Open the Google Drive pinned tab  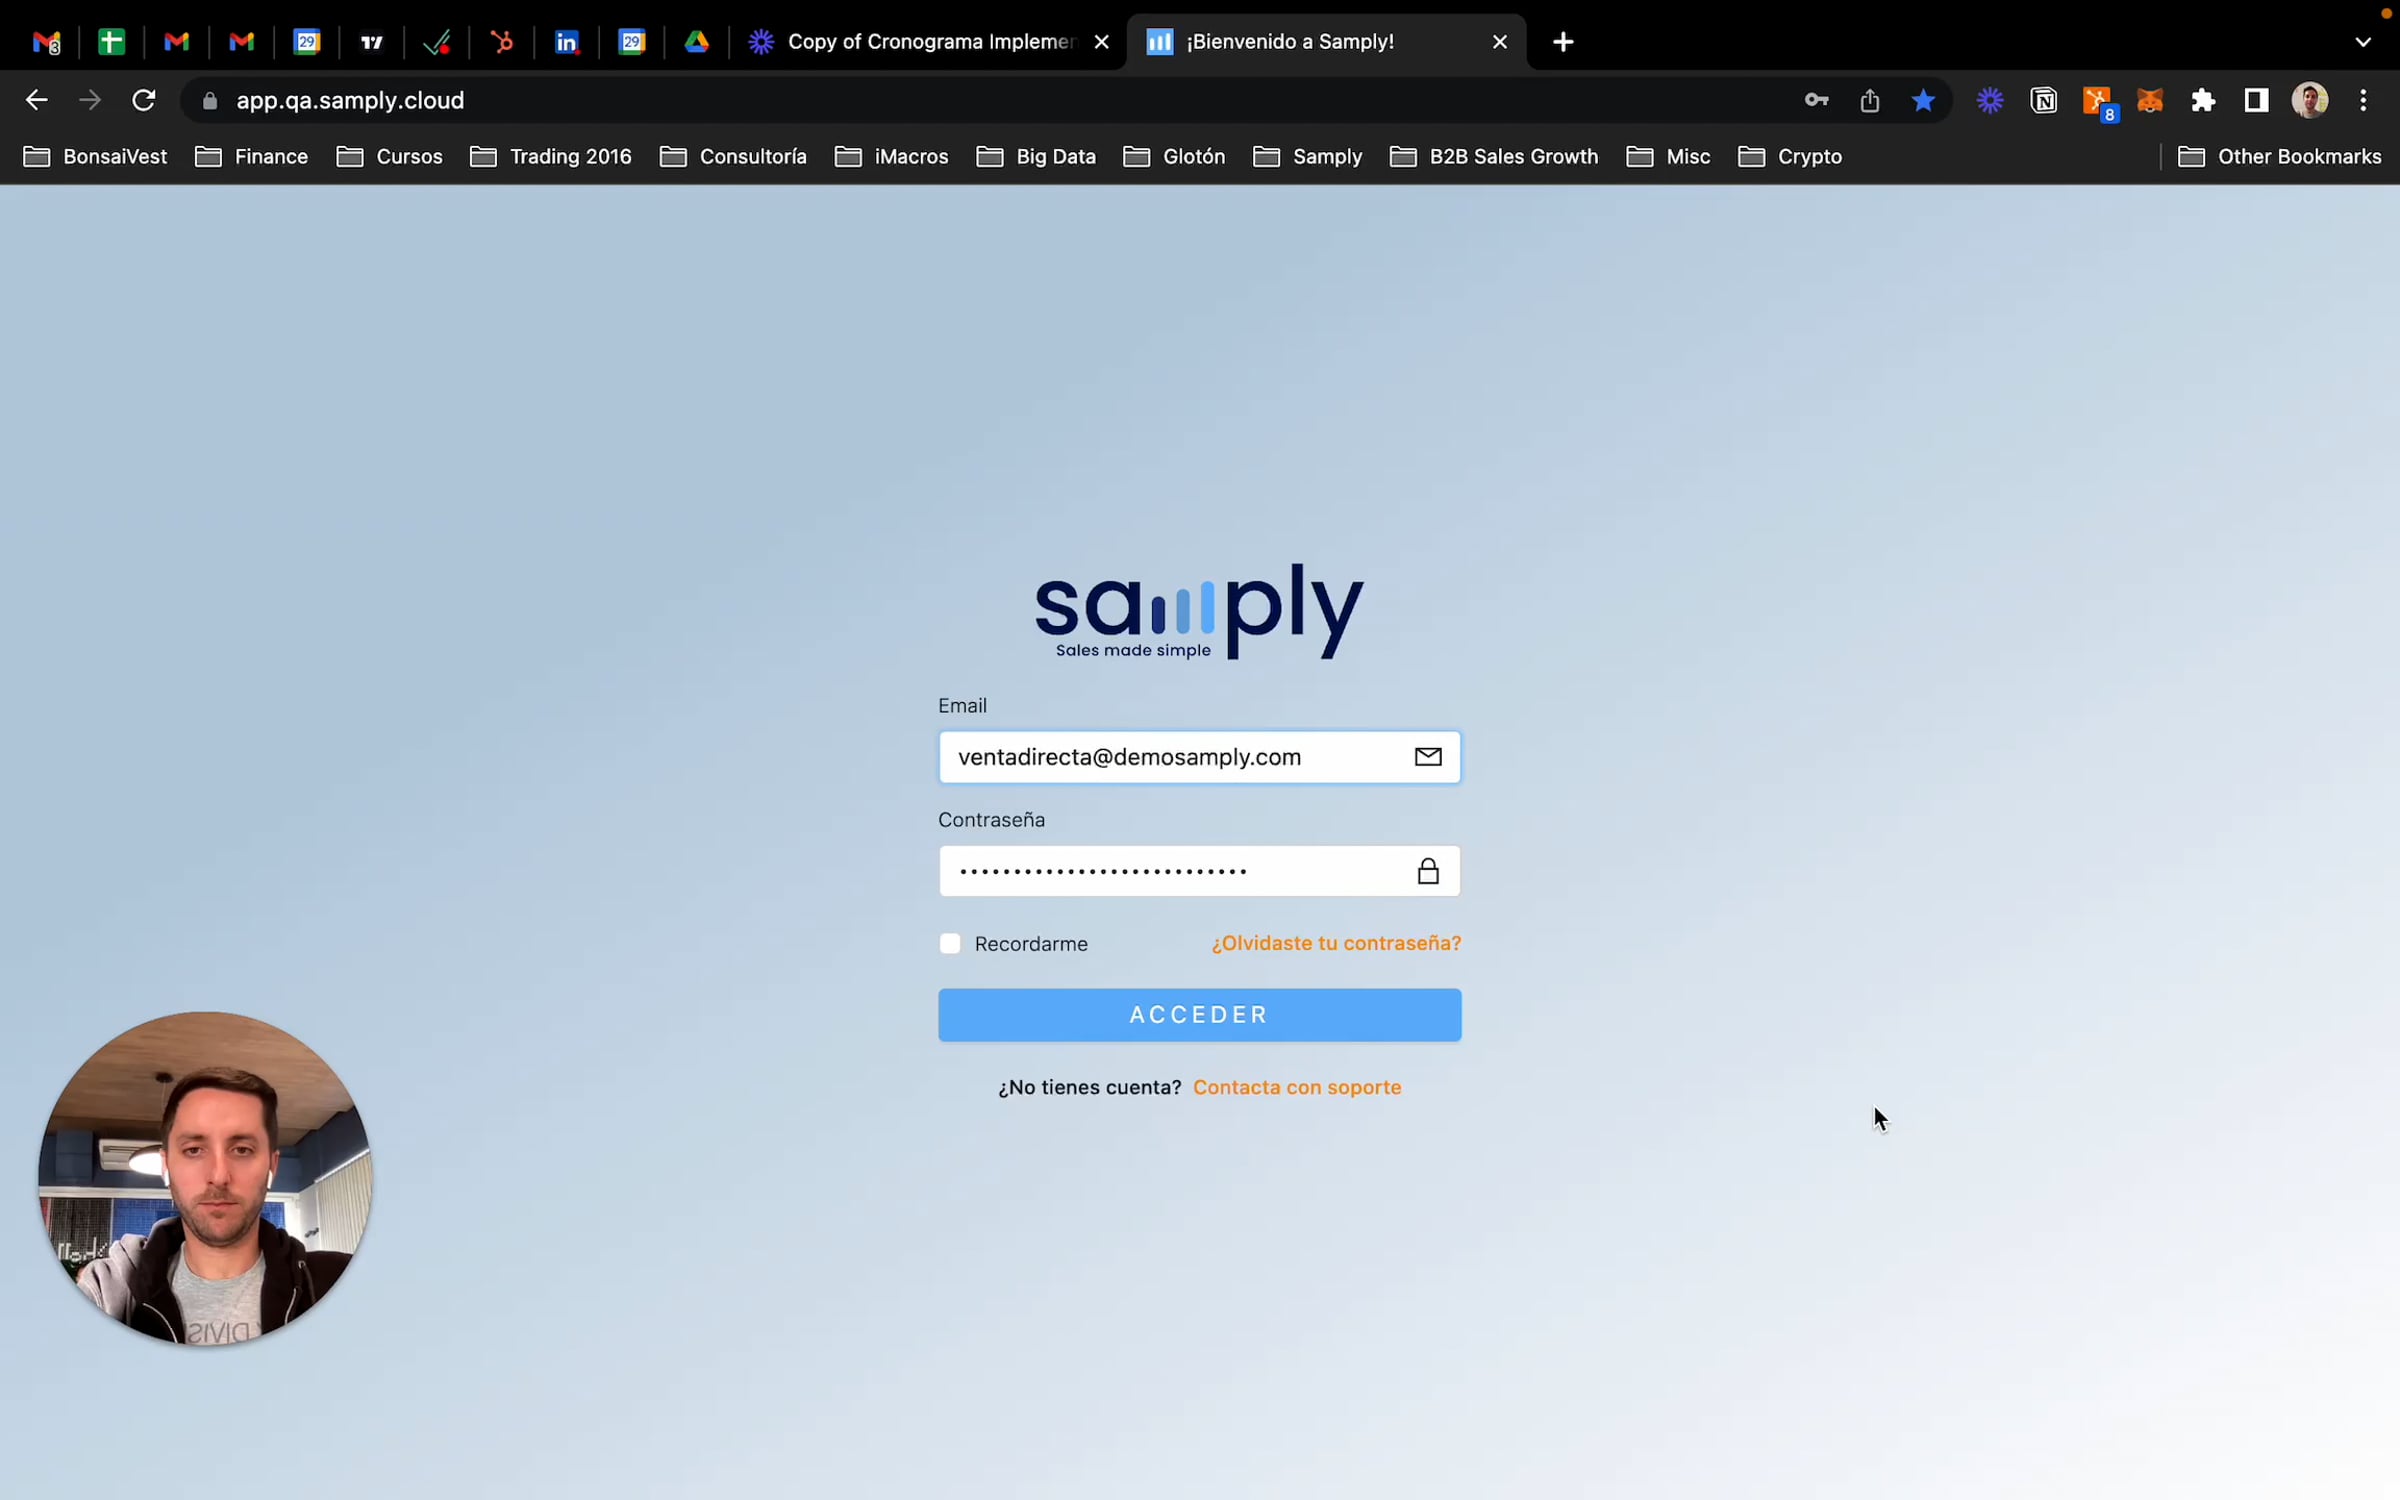[x=697, y=42]
